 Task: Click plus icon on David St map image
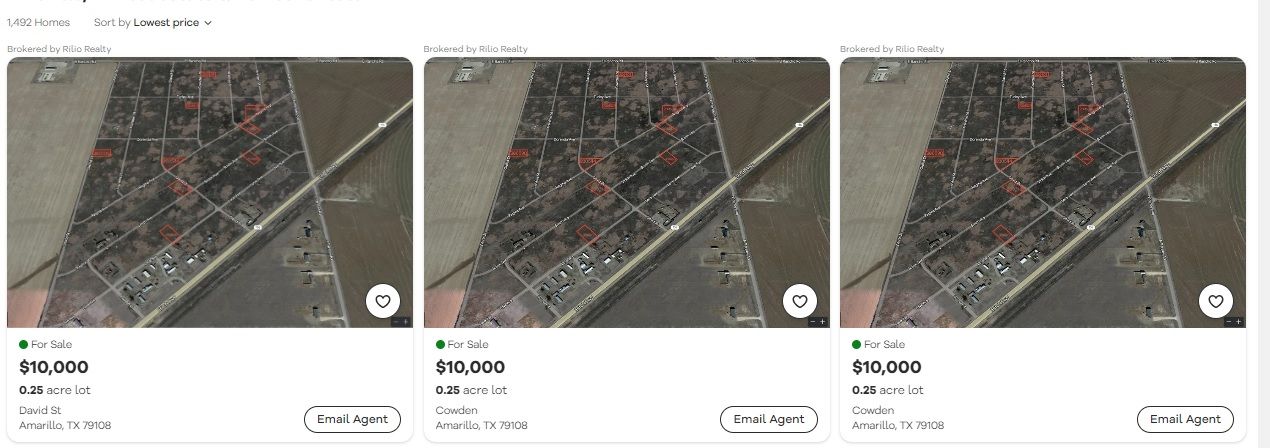point(406,322)
